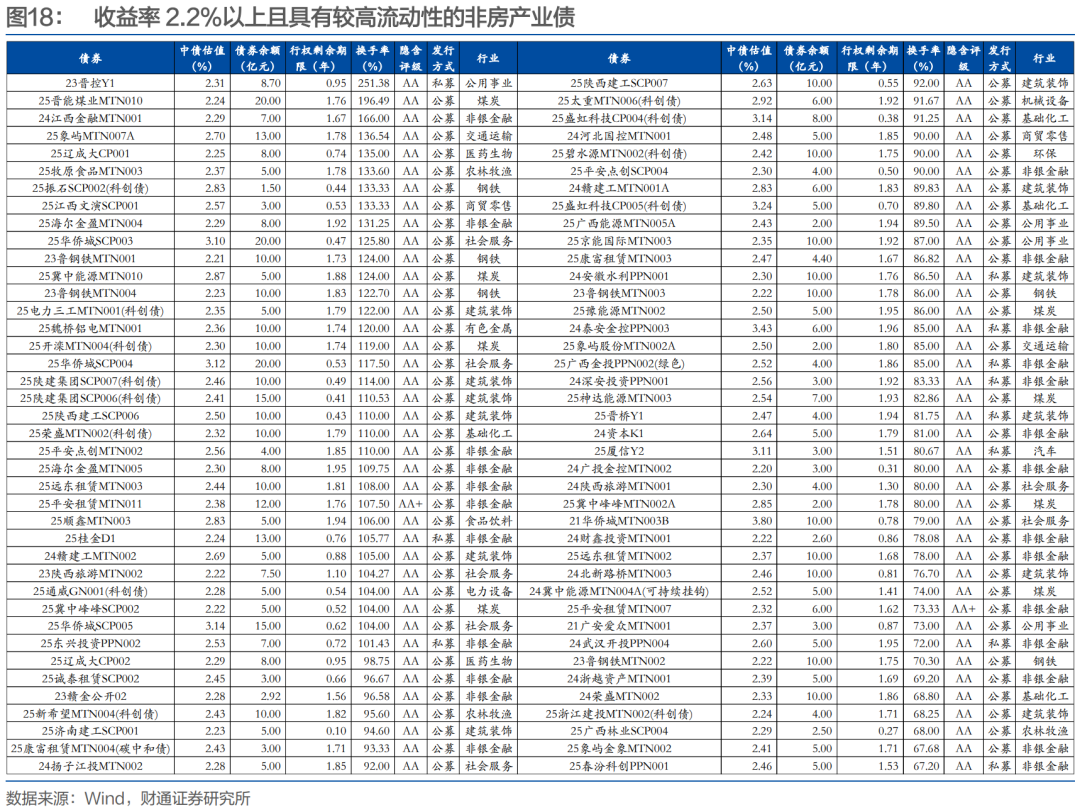Screen dimensions: 1080x810
Task: Click 23鲁钢铁MTN001 entry
Action: point(90,258)
